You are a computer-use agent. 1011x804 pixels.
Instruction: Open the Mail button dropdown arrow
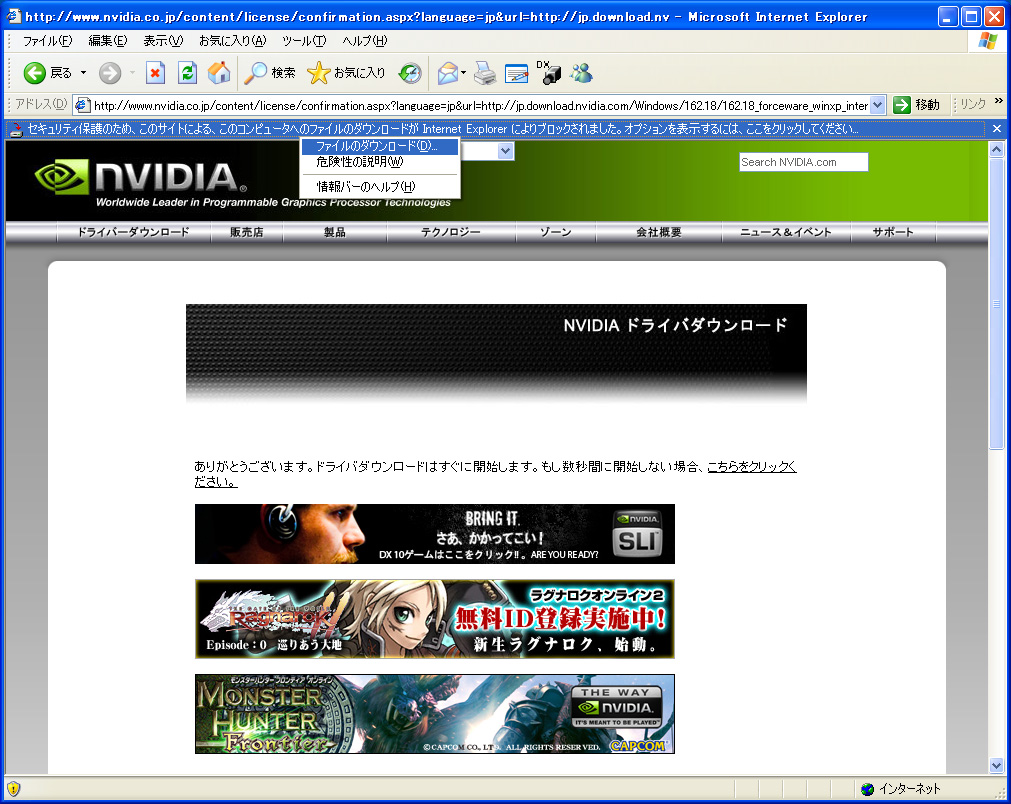coord(463,73)
